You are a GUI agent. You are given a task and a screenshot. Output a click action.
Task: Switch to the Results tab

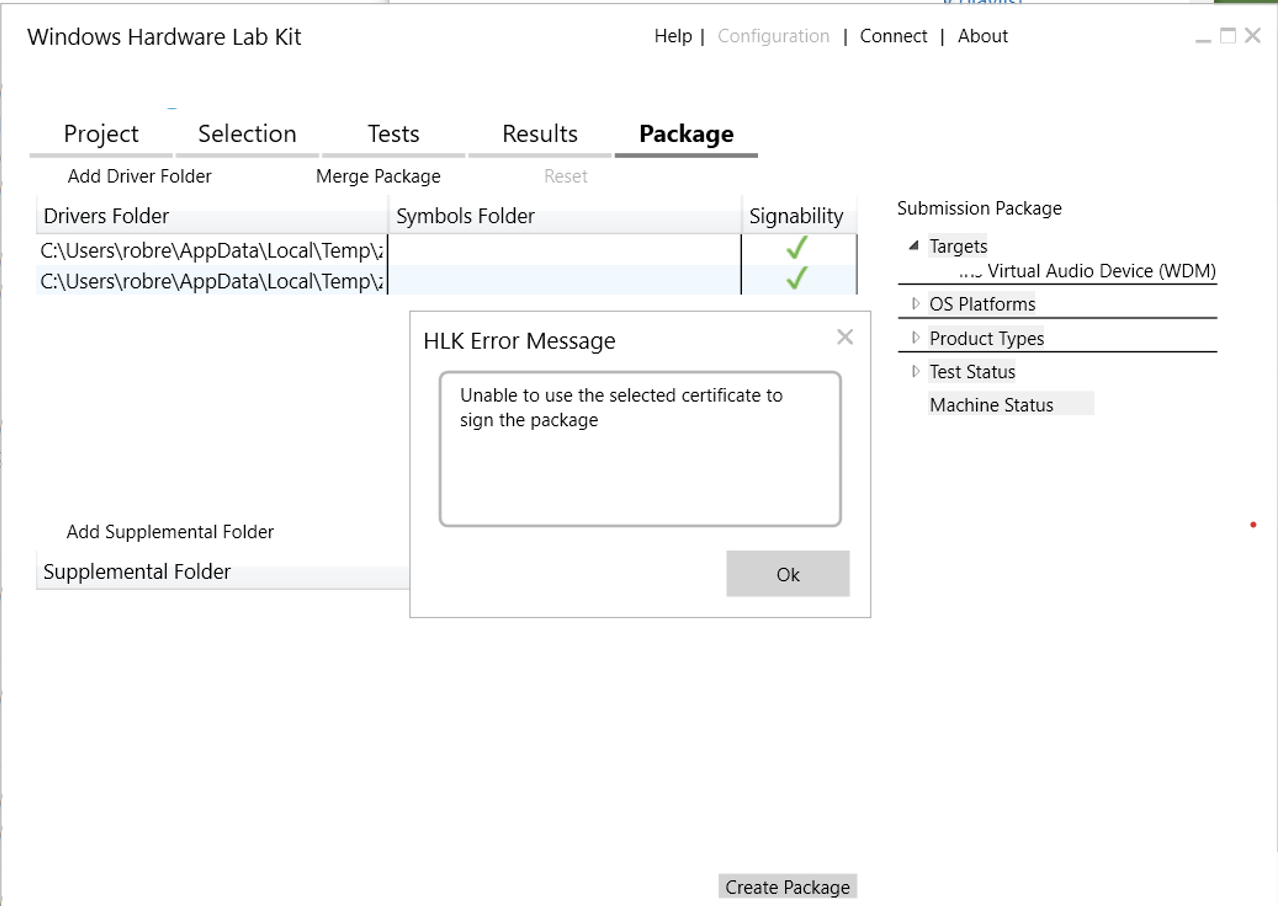pos(539,133)
